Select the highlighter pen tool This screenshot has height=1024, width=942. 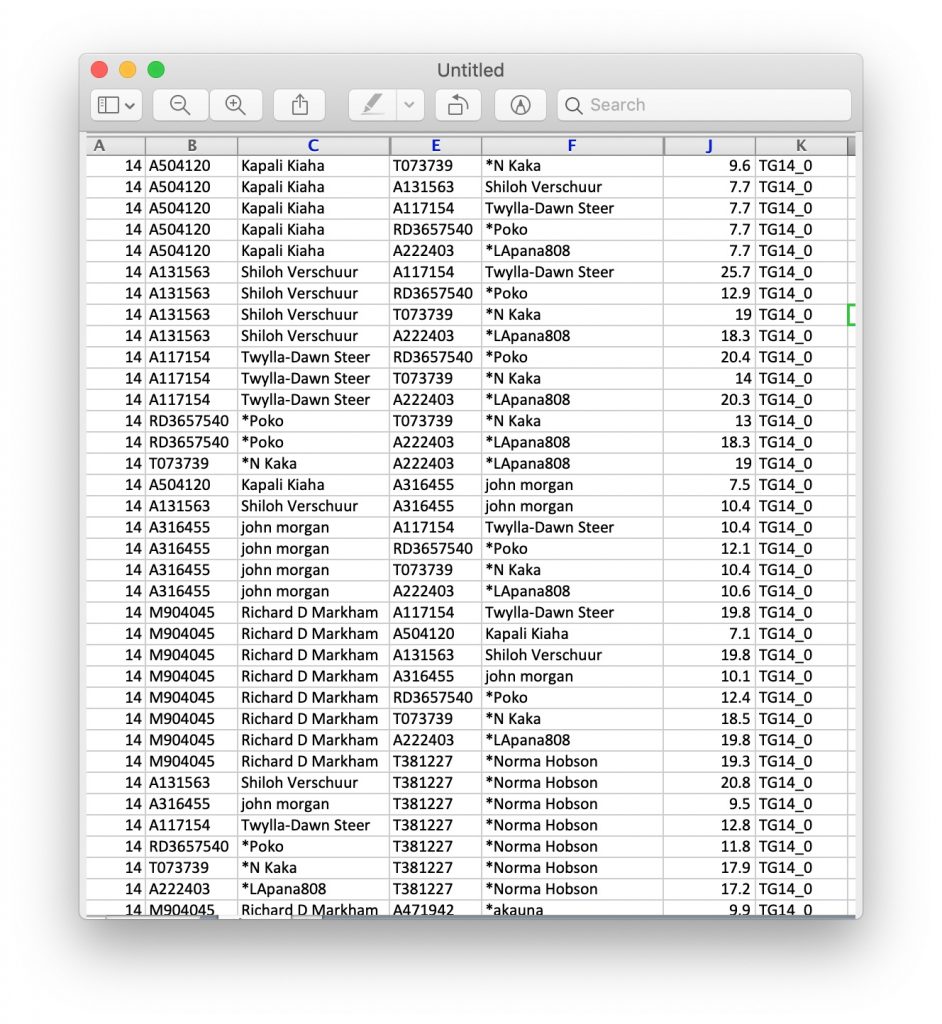click(372, 105)
